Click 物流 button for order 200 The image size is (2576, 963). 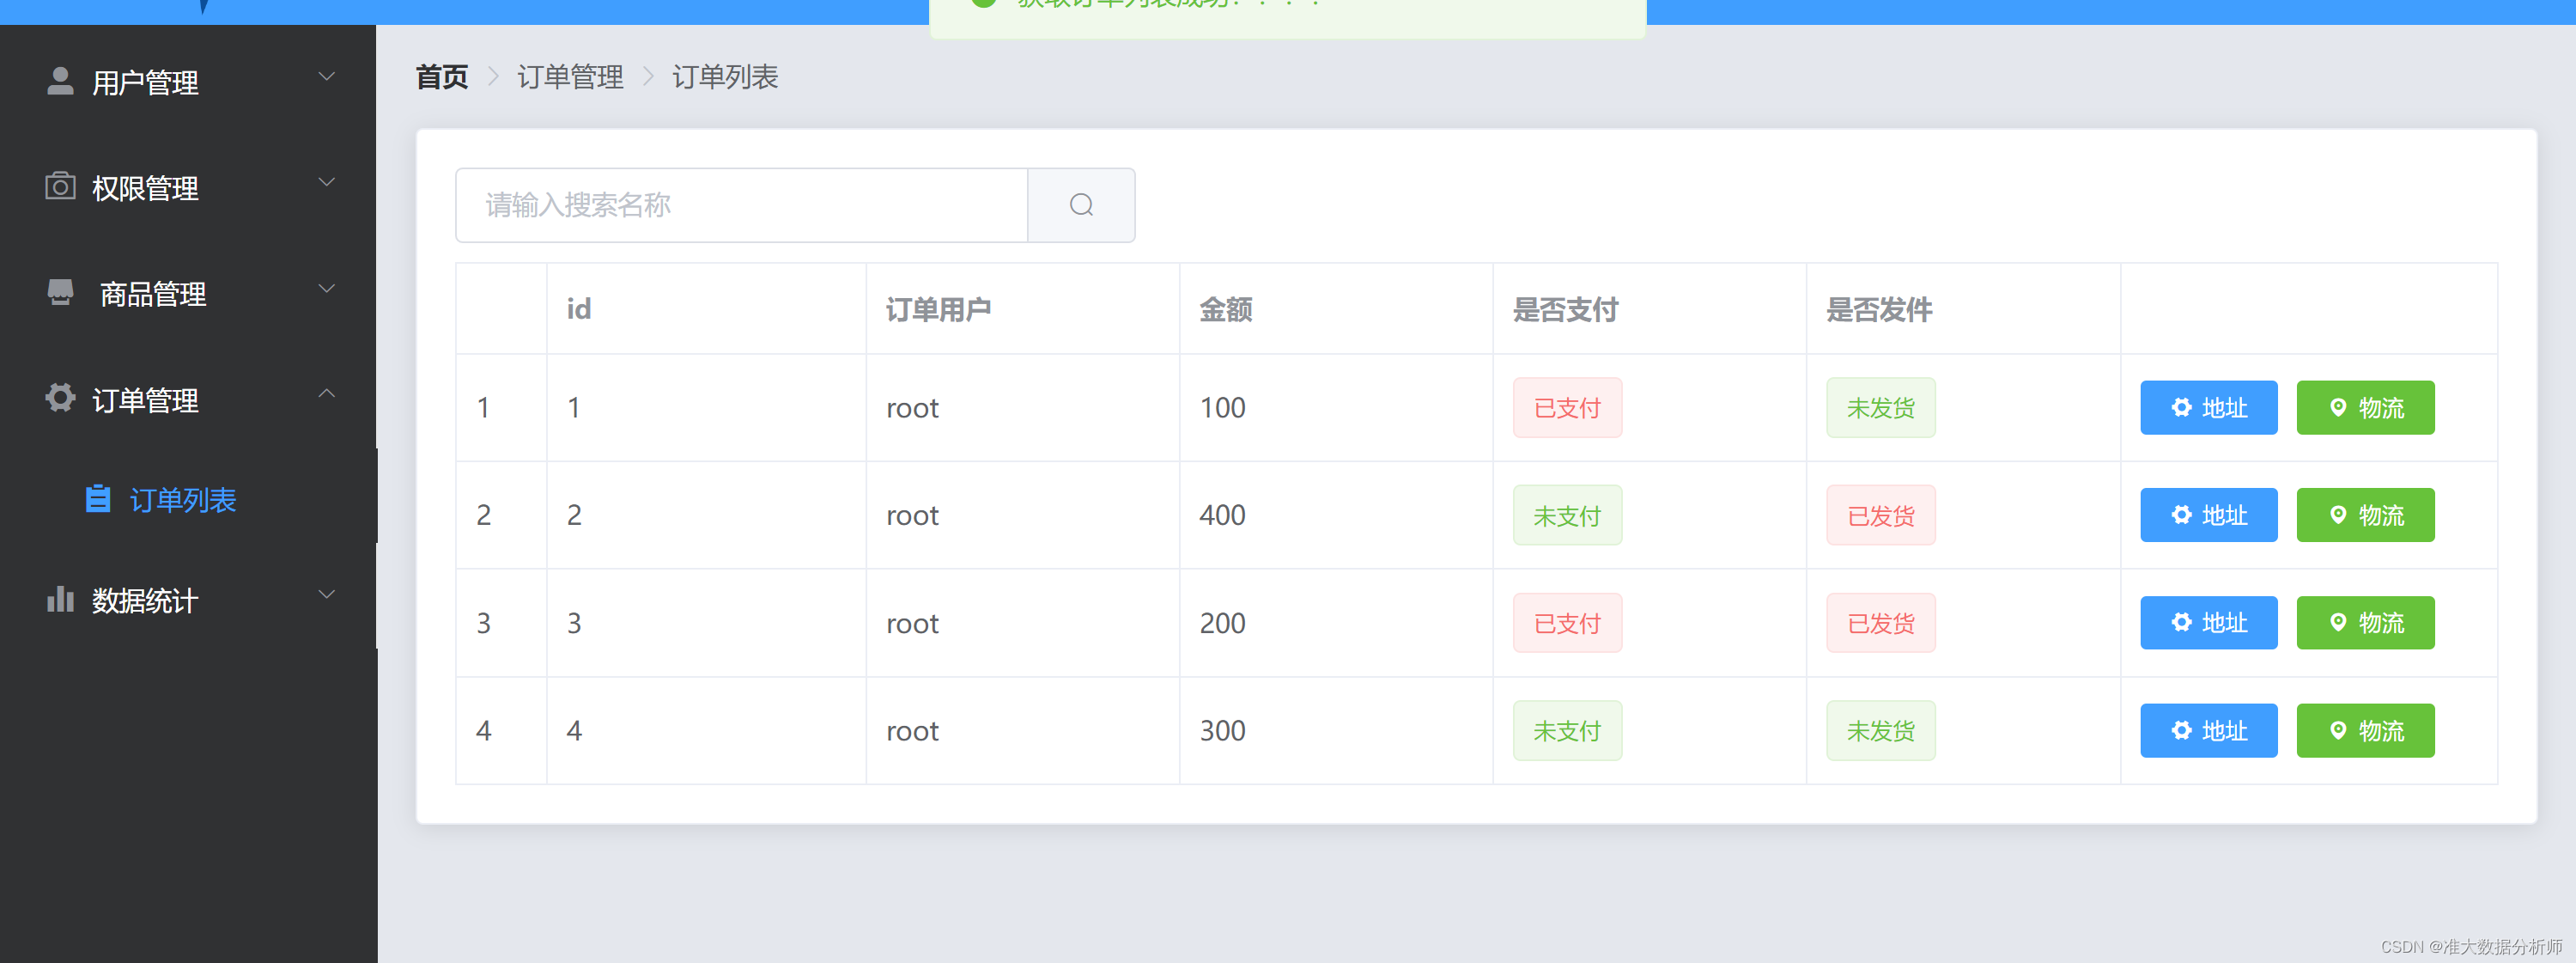tap(2365, 623)
